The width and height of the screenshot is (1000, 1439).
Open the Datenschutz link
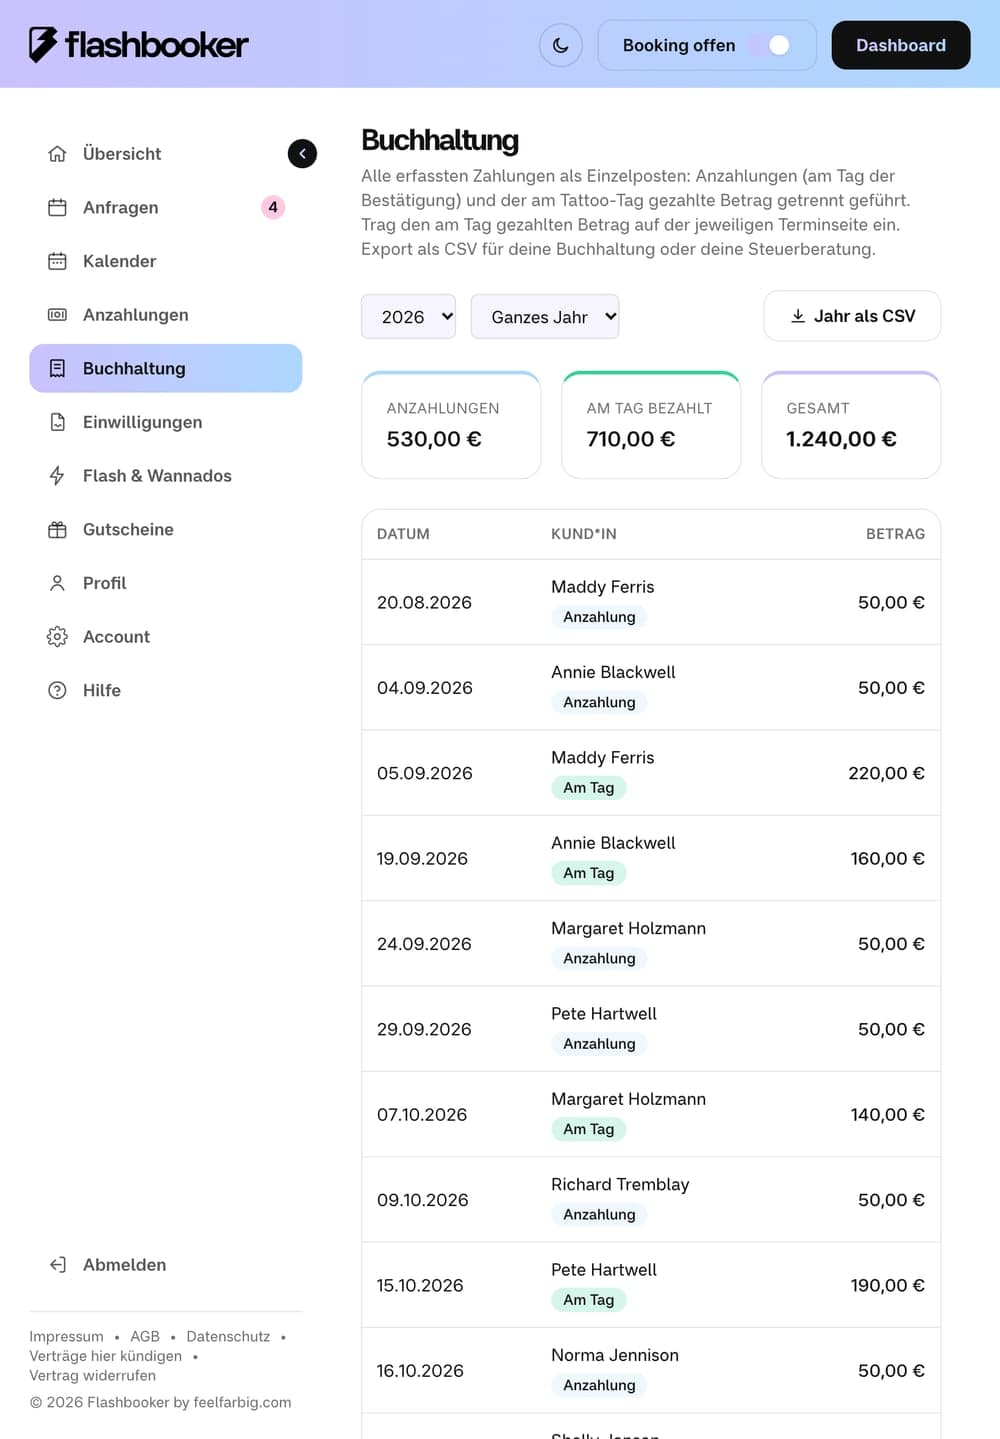[x=228, y=1336]
